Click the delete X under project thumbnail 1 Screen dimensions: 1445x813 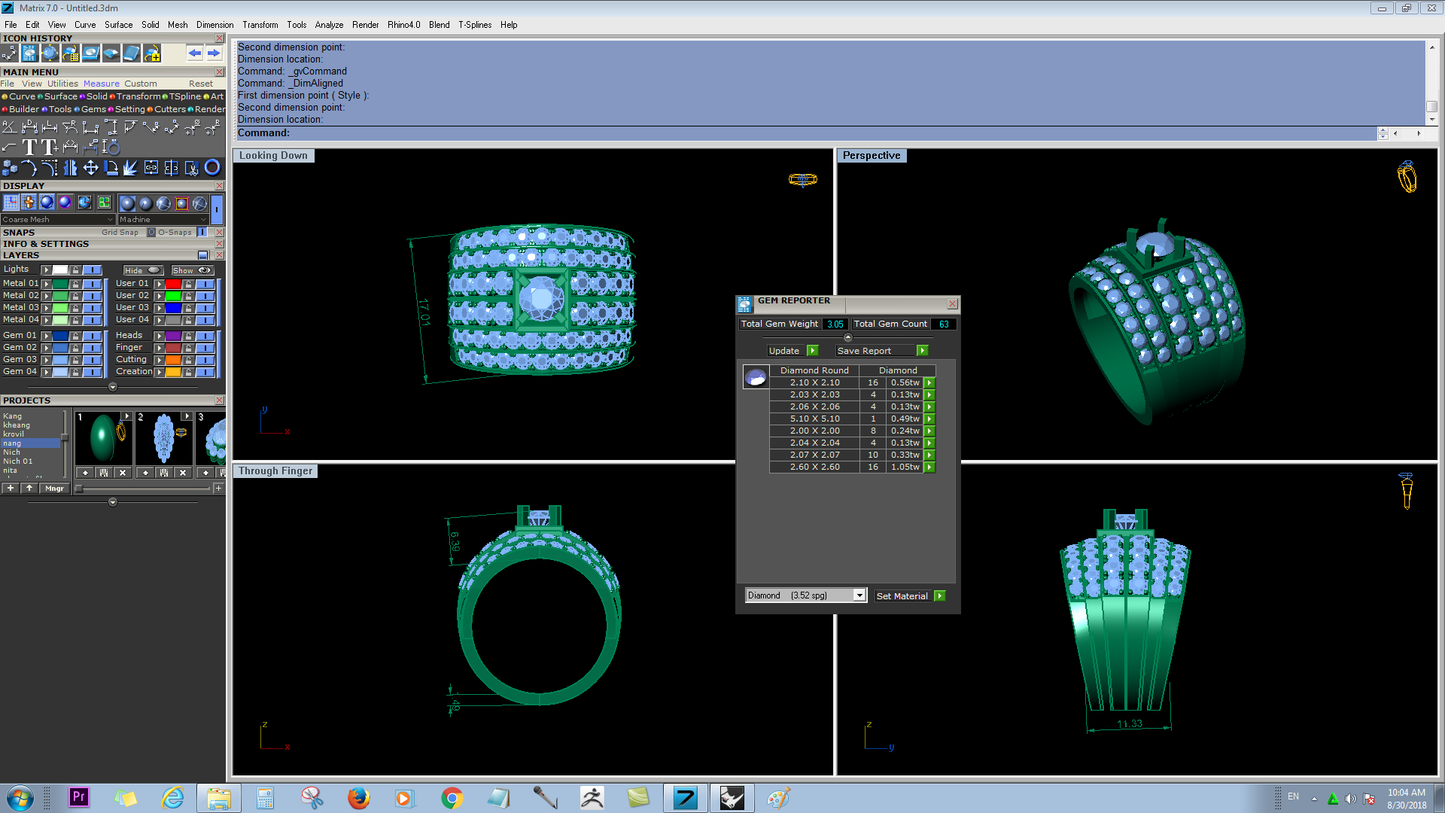(122, 472)
